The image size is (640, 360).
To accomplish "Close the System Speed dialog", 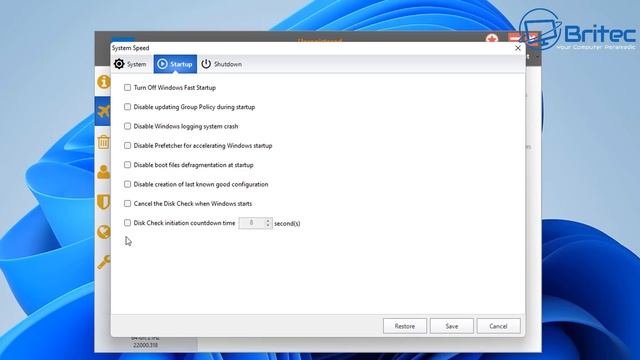I will (x=518, y=48).
